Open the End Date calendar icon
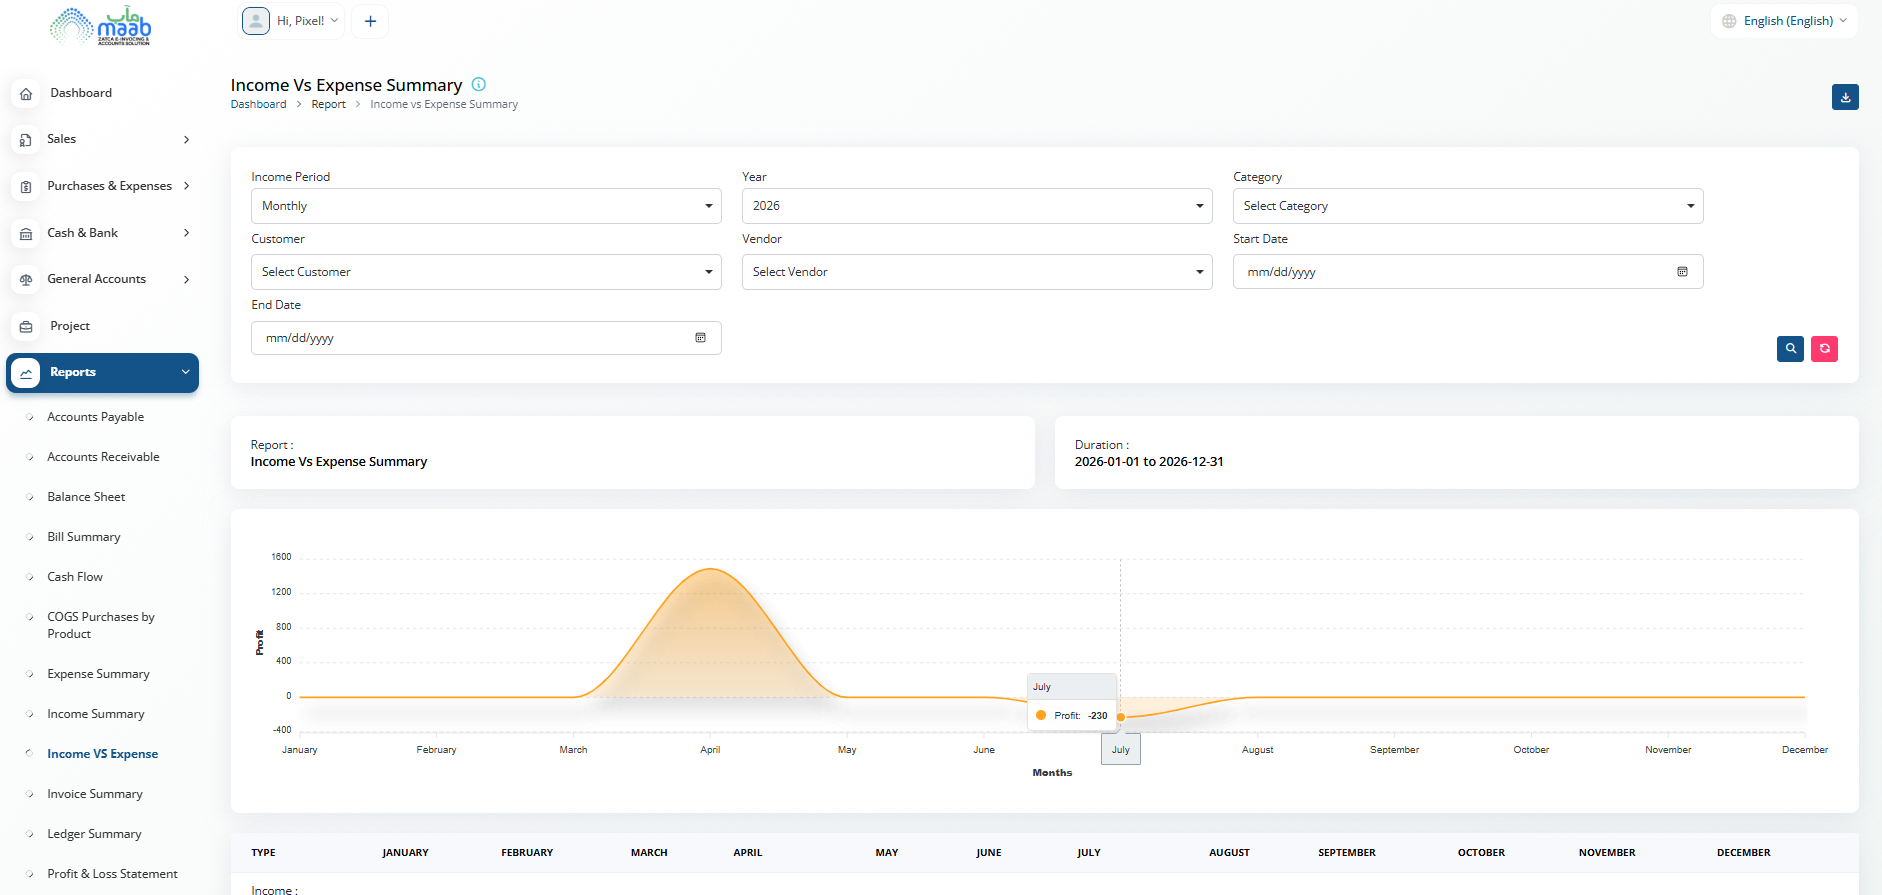 (700, 338)
